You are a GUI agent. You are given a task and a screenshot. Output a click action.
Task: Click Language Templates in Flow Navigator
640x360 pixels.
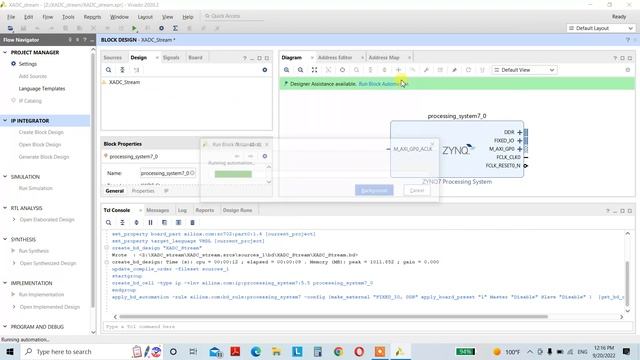click(x=42, y=89)
